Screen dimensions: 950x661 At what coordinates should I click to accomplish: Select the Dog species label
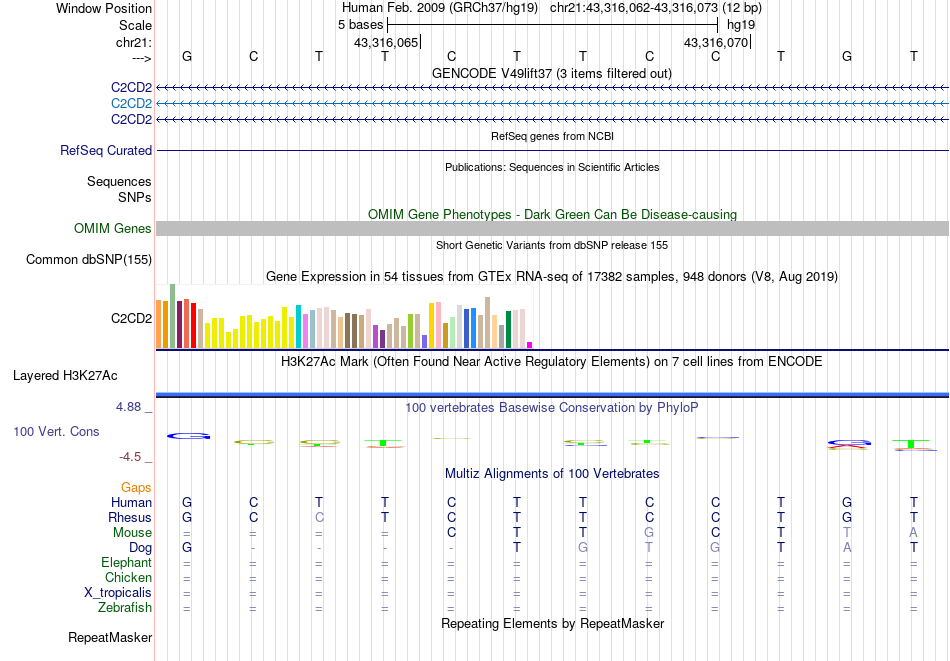pos(140,548)
